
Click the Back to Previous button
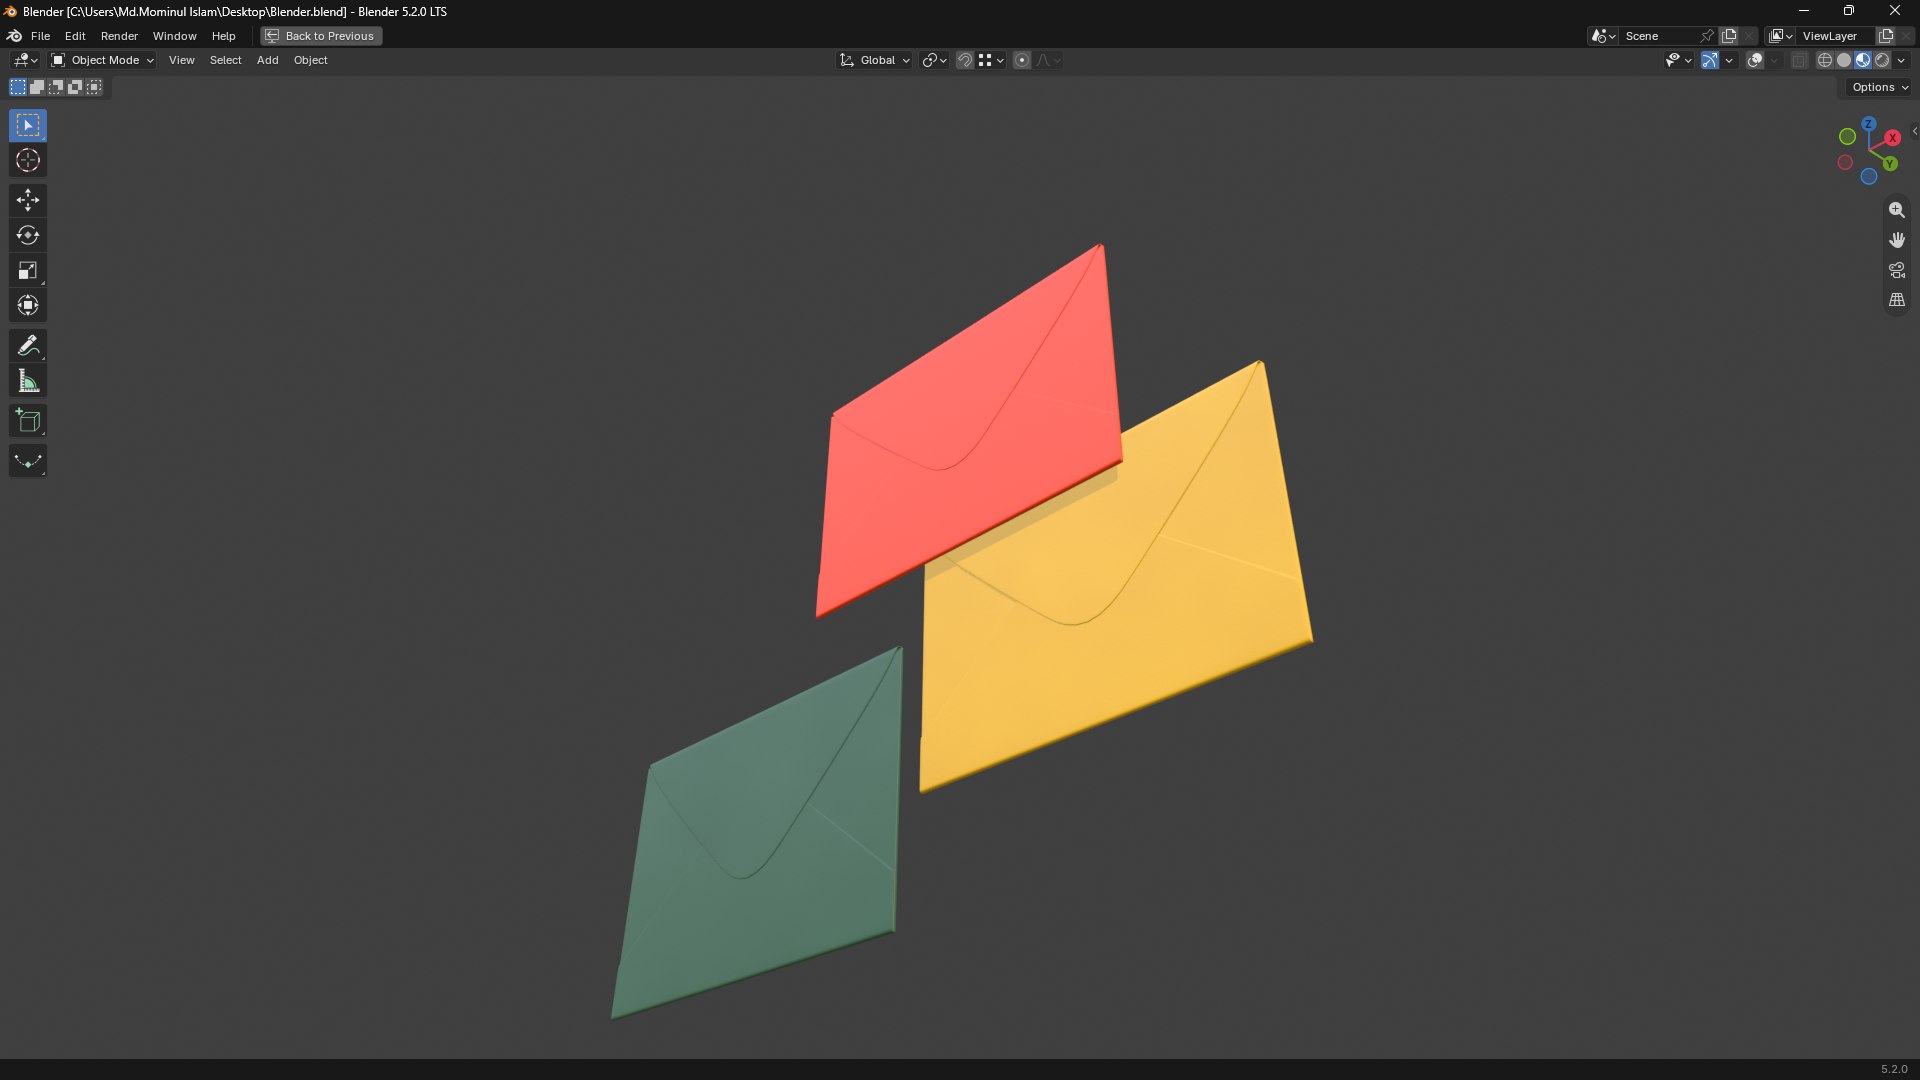321,36
